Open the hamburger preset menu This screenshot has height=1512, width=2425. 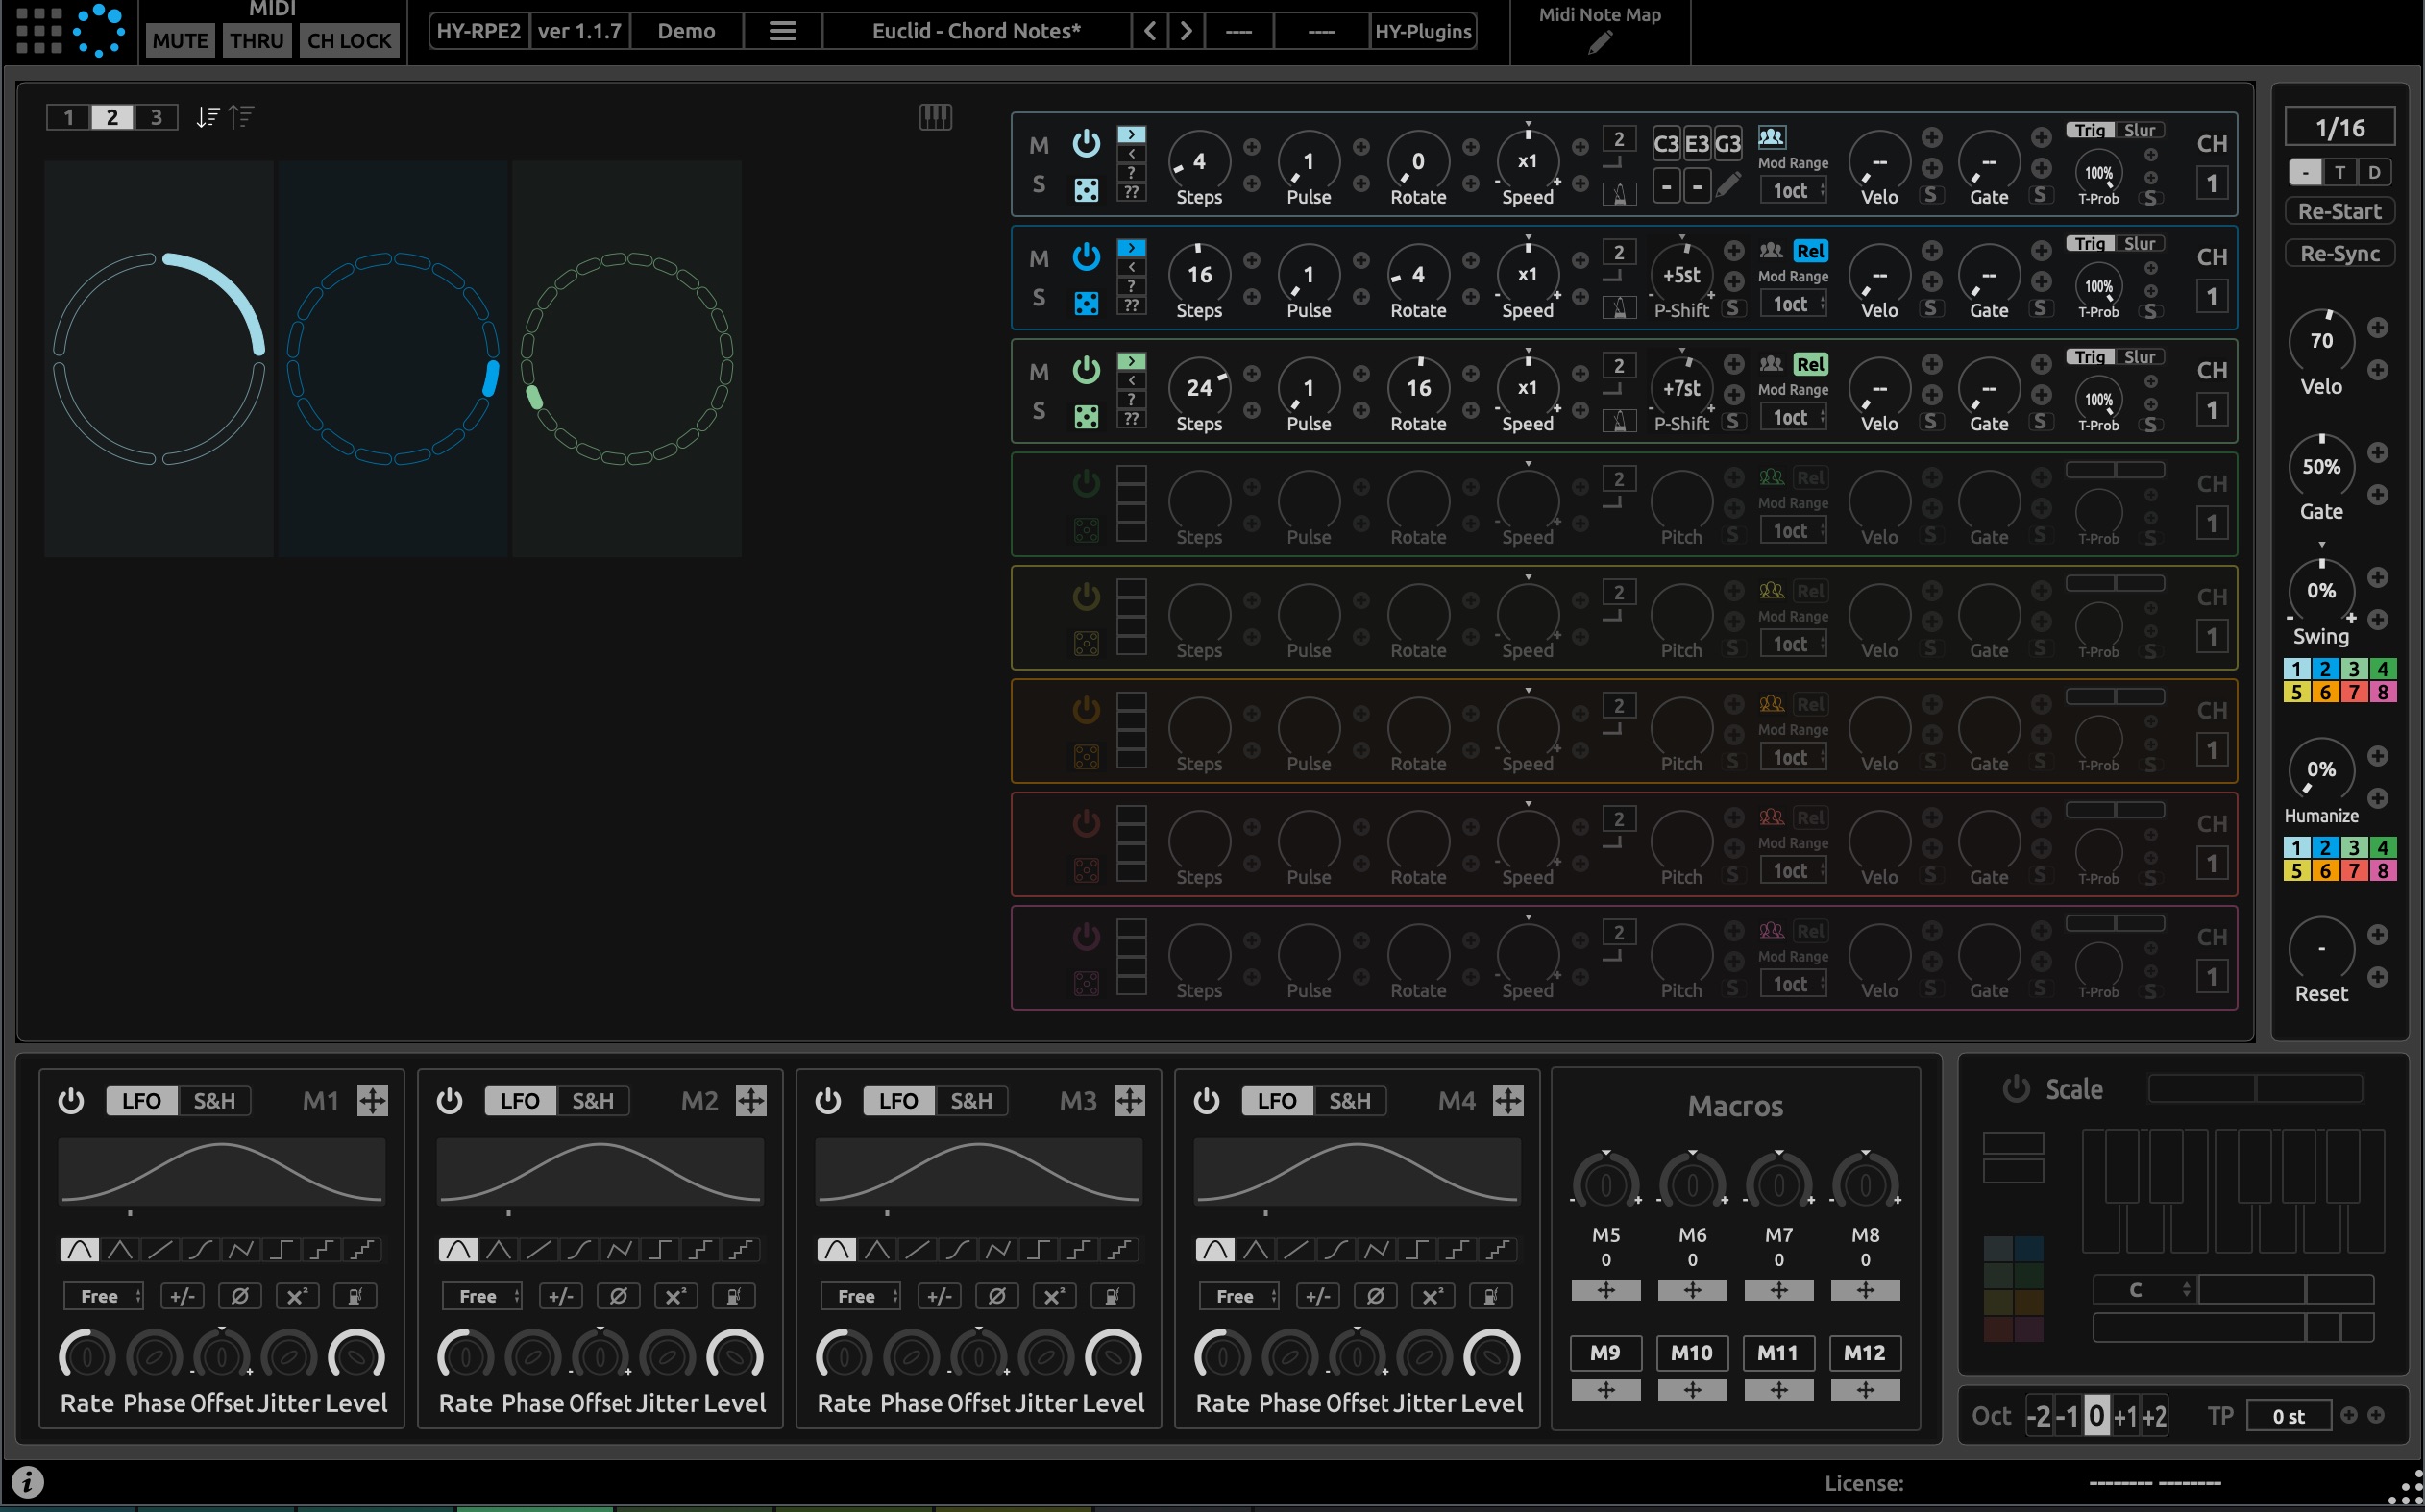[782, 31]
